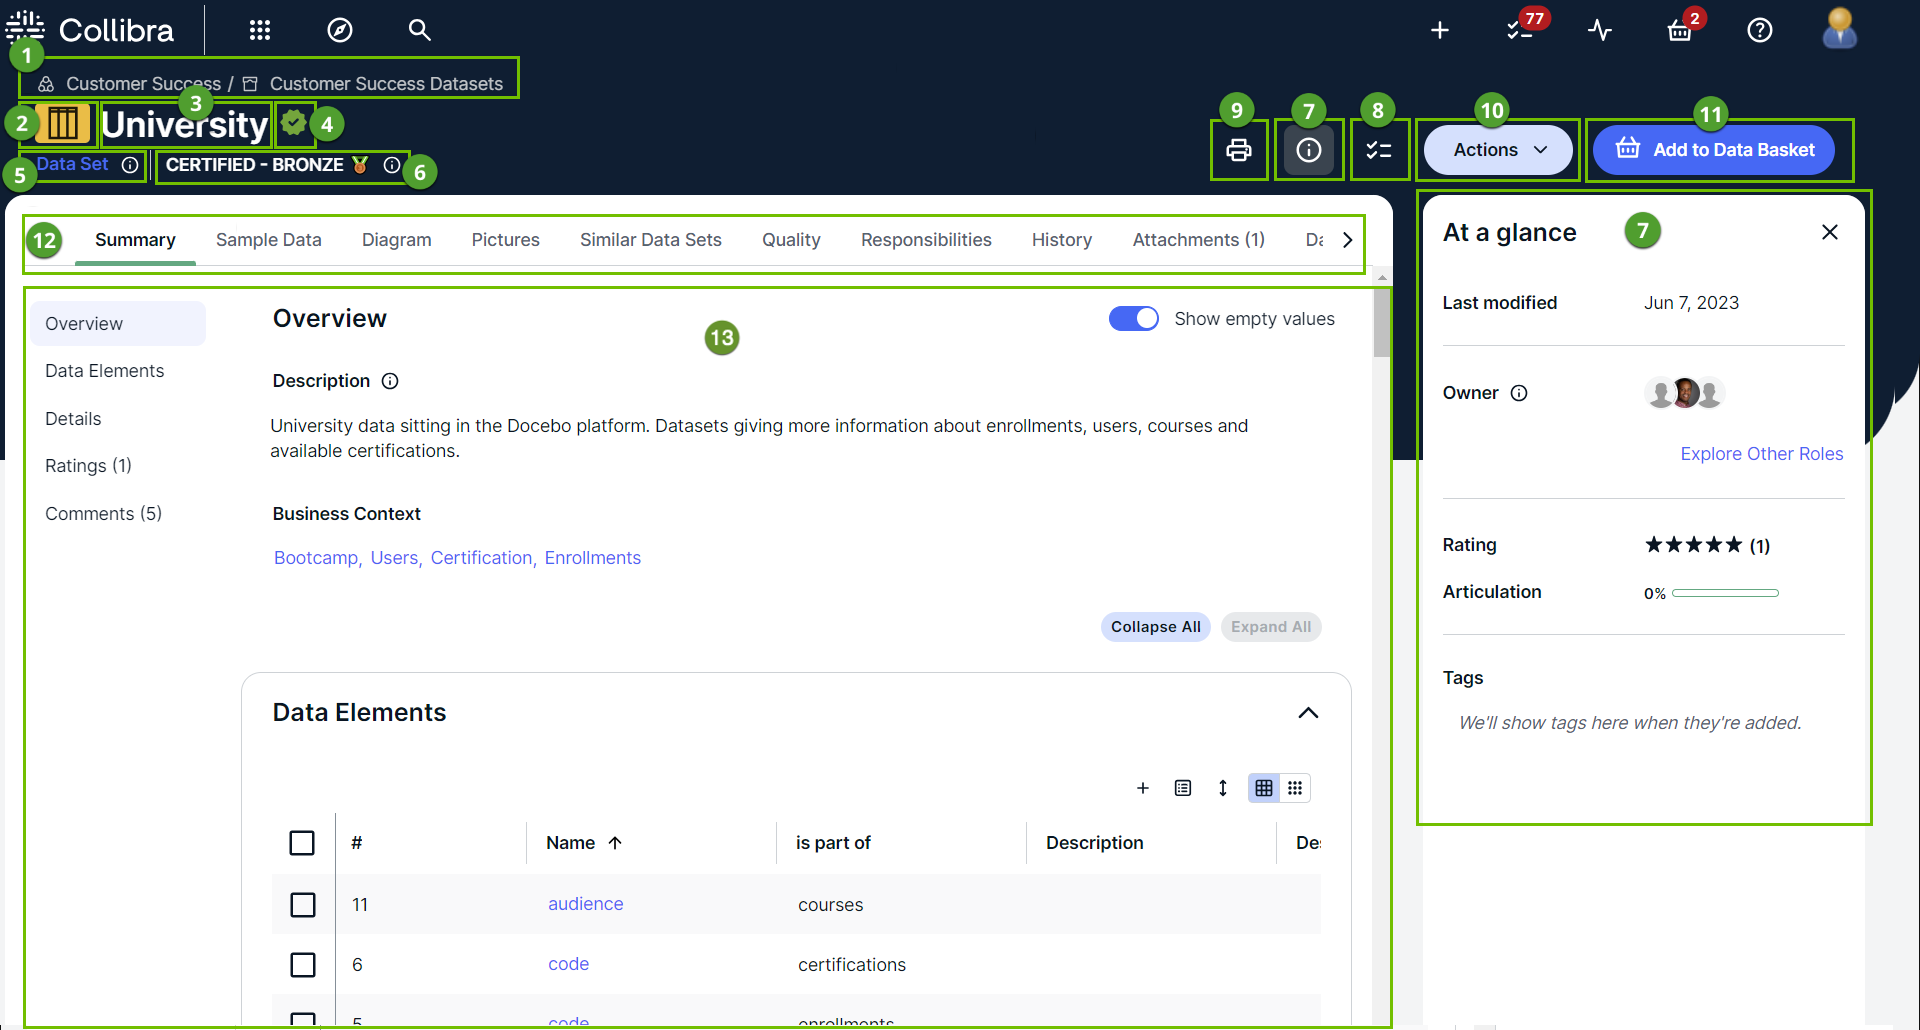Switch to the Sample Data tab

pos(268,240)
